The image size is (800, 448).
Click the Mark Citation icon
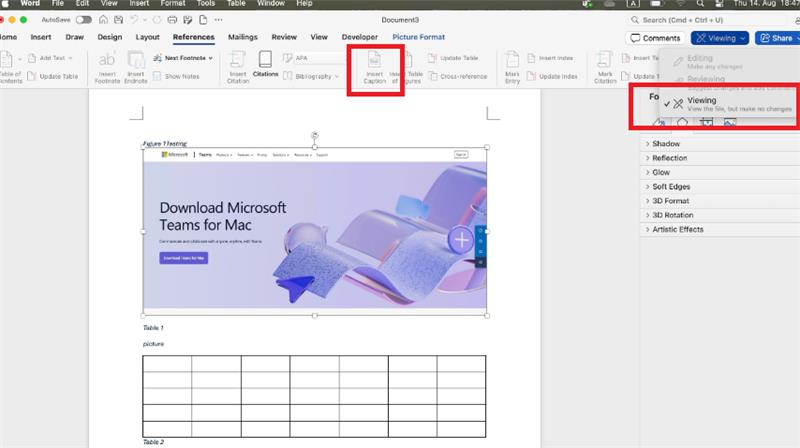pos(605,60)
